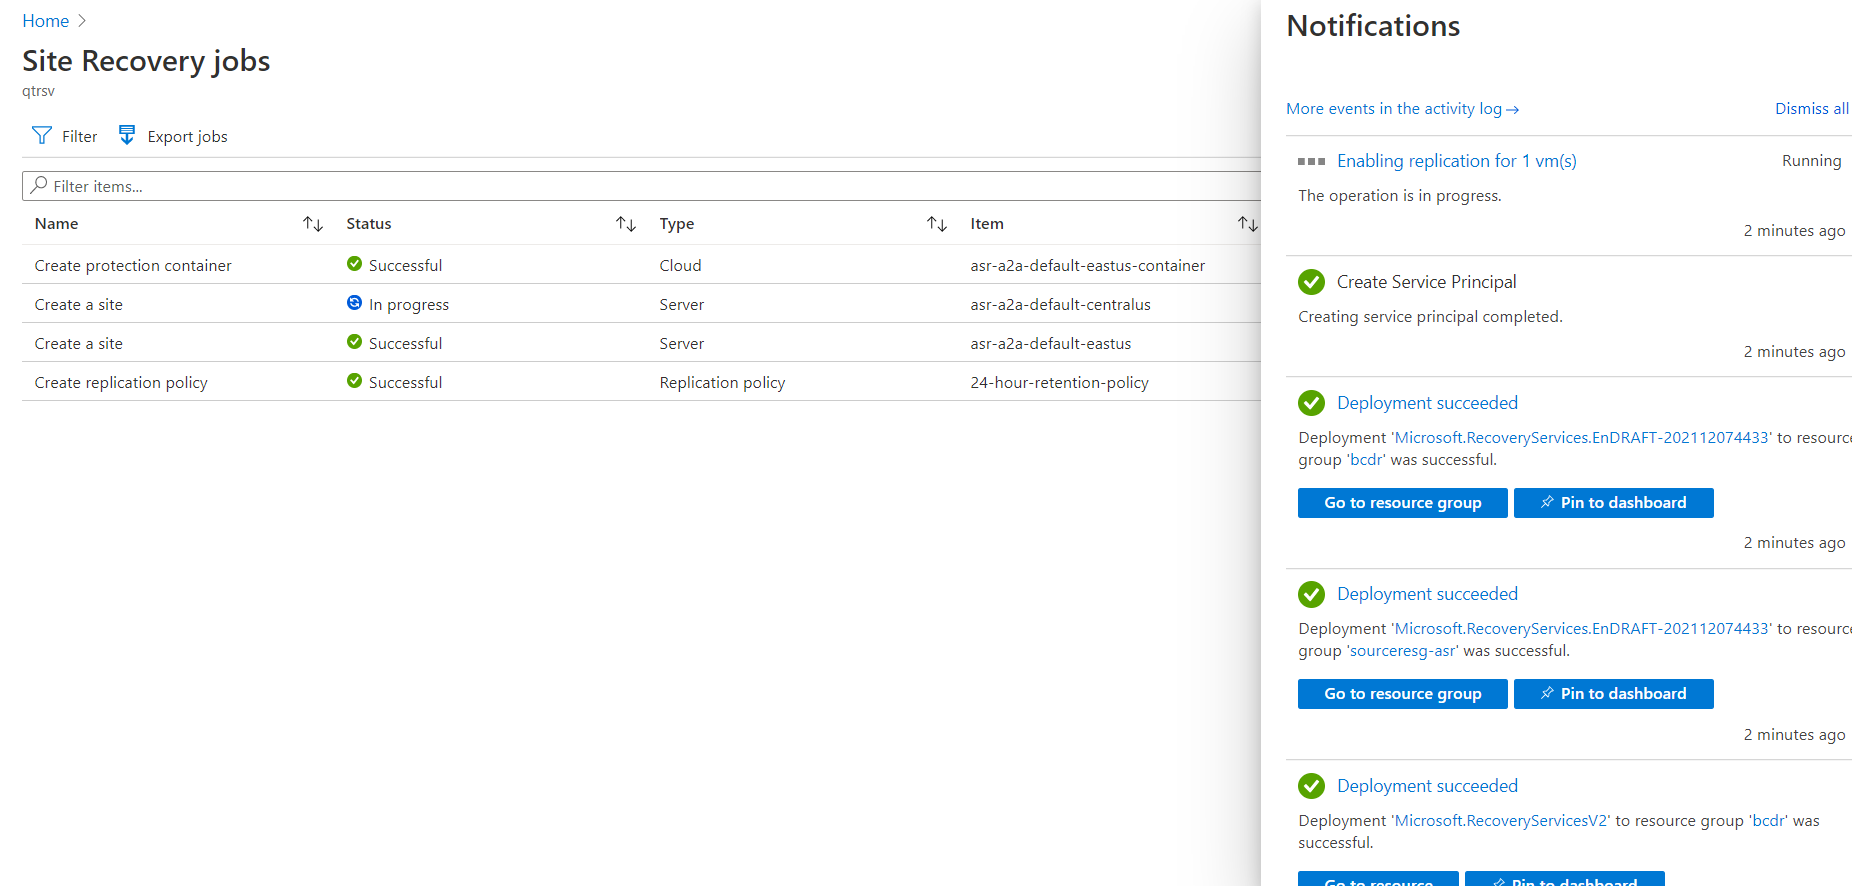This screenshot has width=1852, height=886.
Task: Dismiss all notifications
Action: (1812, 109)
